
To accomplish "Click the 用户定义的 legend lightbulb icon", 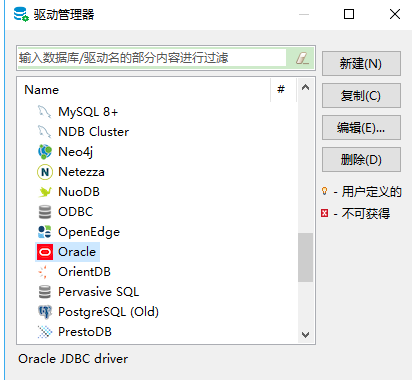I will (325, 191).
